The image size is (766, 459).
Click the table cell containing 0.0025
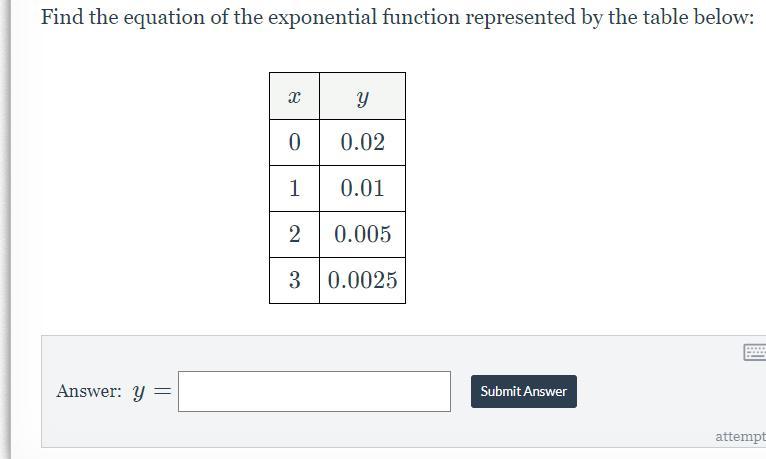click(x=362, y=280)
